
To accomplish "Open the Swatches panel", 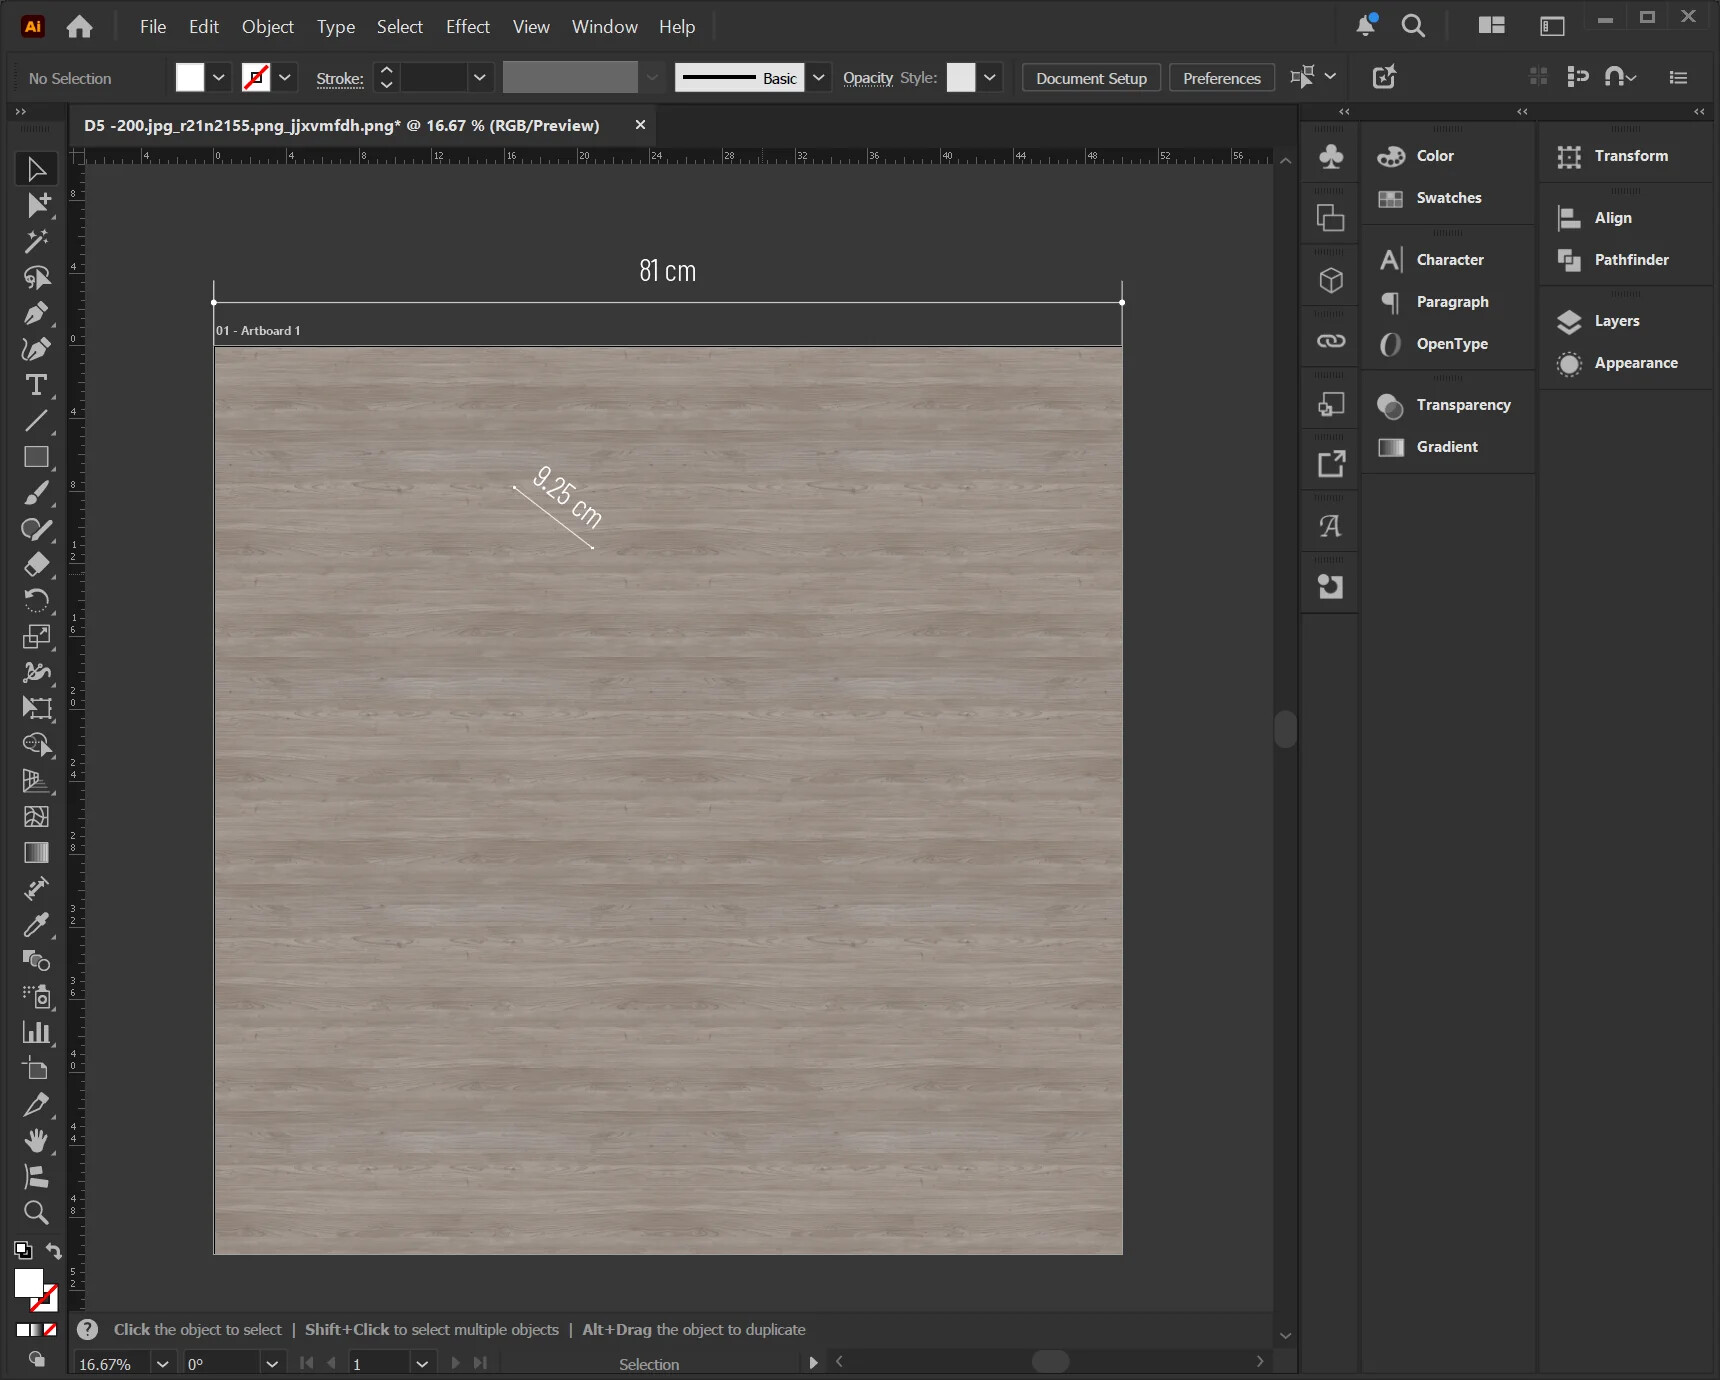I will pos(1447,198).
